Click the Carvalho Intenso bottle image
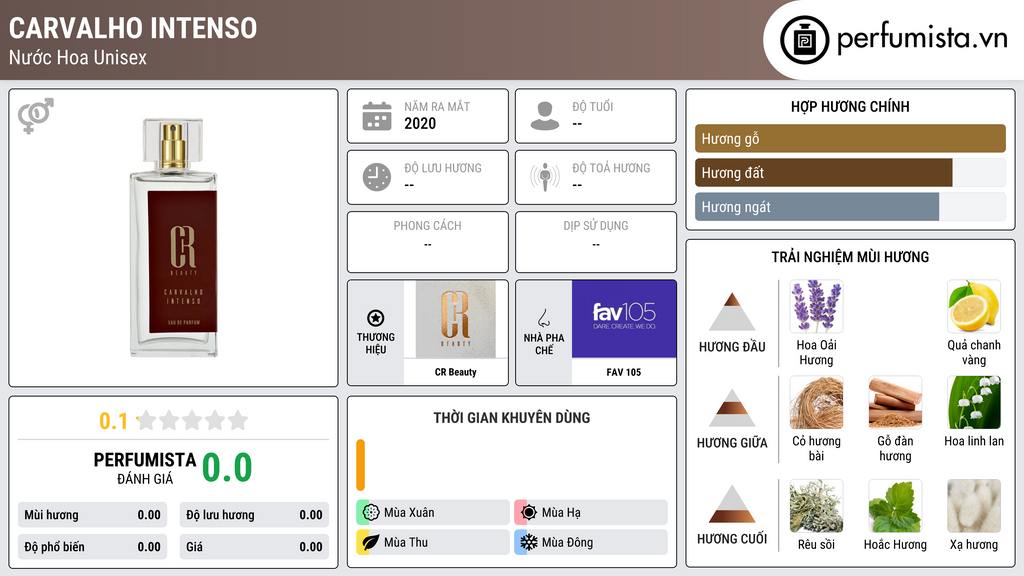 (x=173, y=238)
